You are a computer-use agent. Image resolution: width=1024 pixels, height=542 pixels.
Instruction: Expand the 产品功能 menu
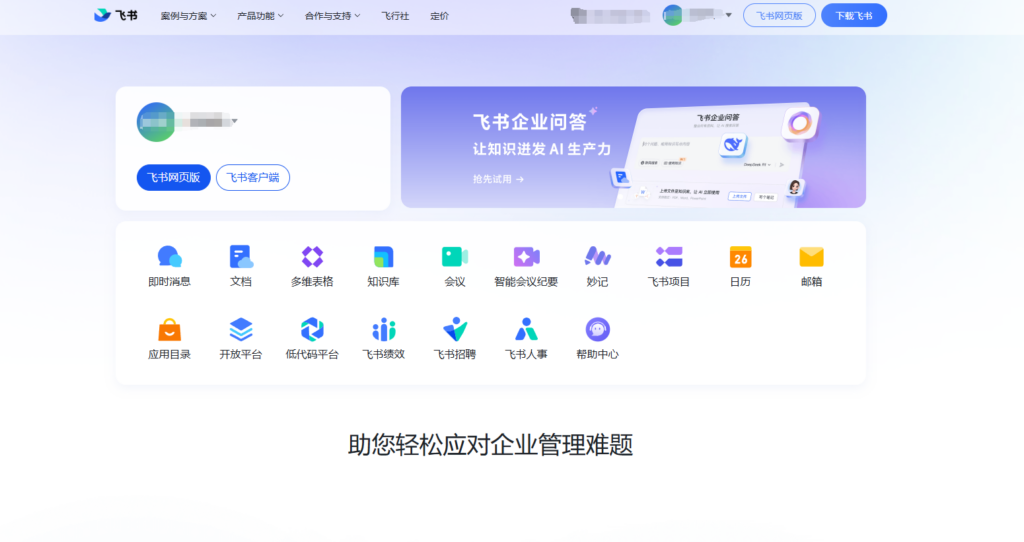[260, 16]
